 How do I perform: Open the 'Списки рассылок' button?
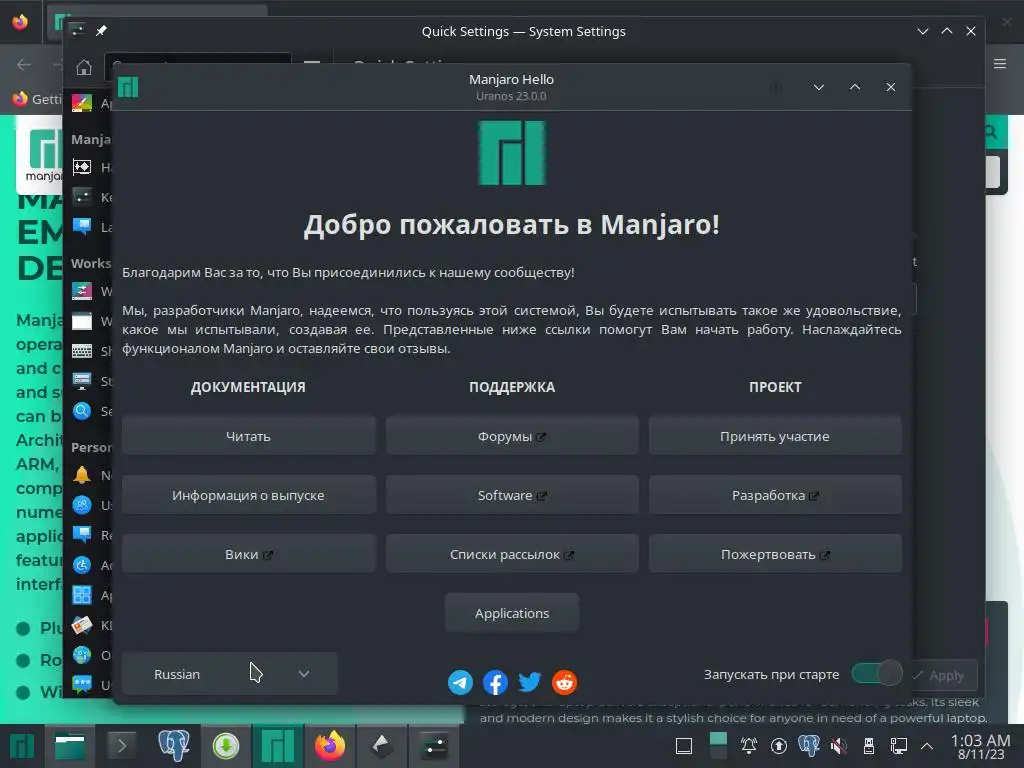(512, 554)
